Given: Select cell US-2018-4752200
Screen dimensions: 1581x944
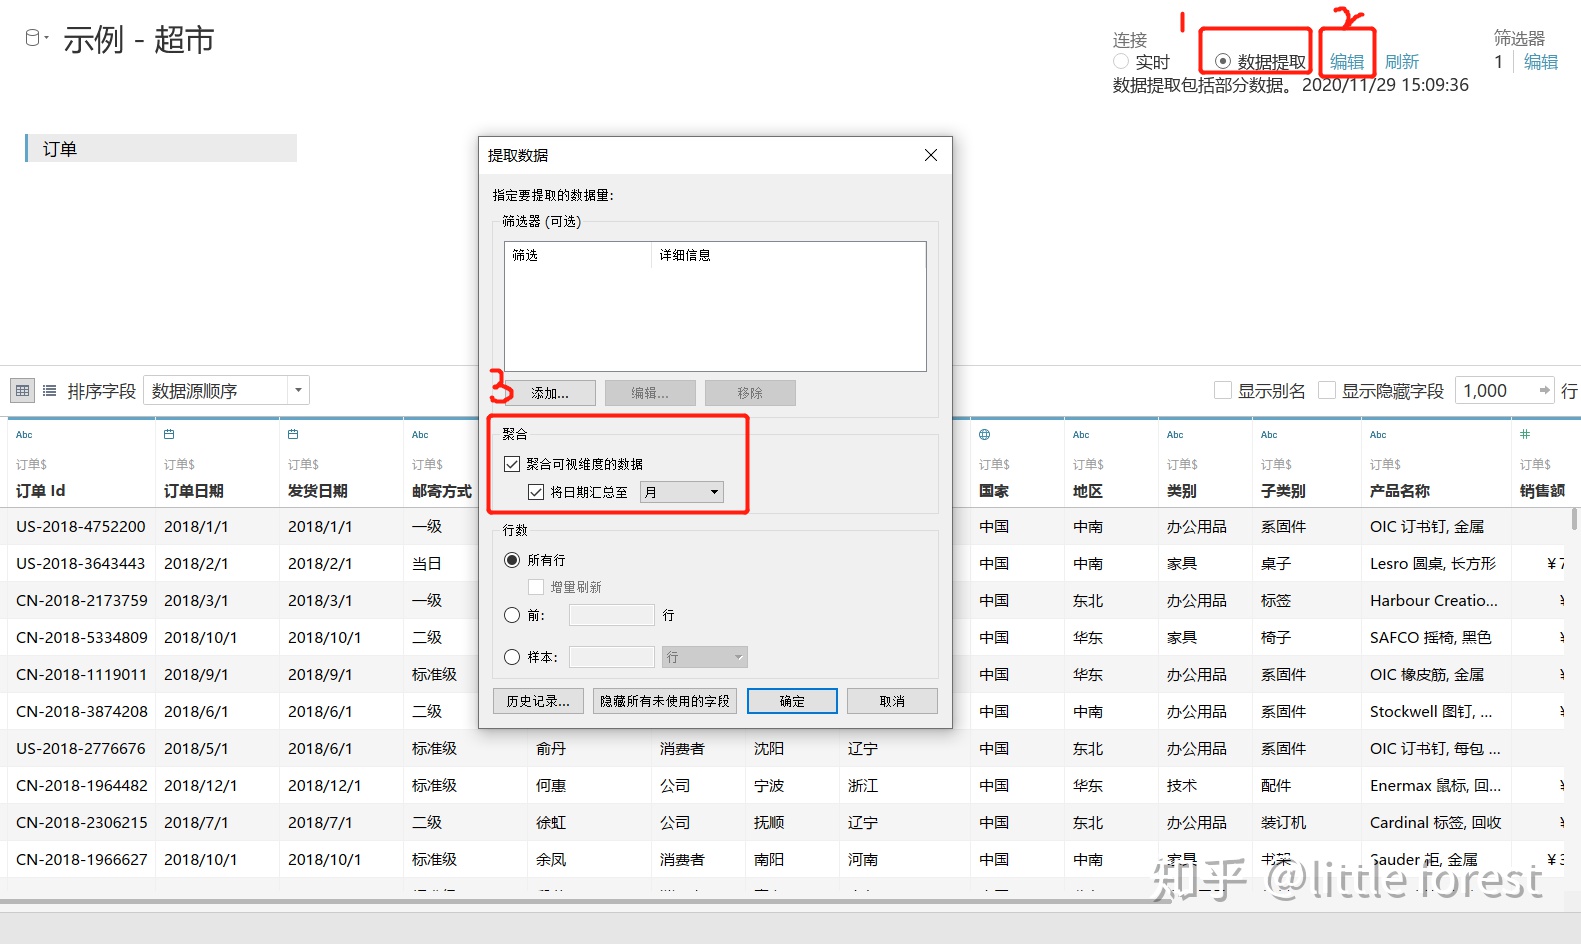Looking at the screenshot, I should click(x=81, y=526).
